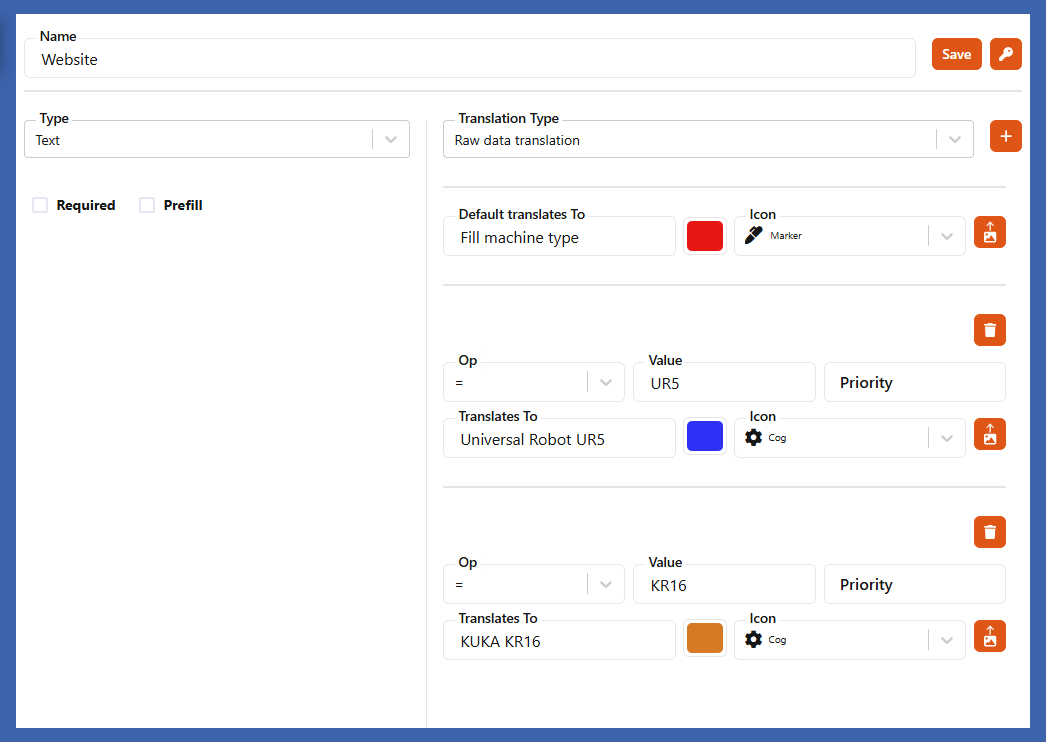1046x742 pixels.
Task: Click image upload icon for Universal Robot UR5
Action: pyautogui.click(x=989, y=434)
